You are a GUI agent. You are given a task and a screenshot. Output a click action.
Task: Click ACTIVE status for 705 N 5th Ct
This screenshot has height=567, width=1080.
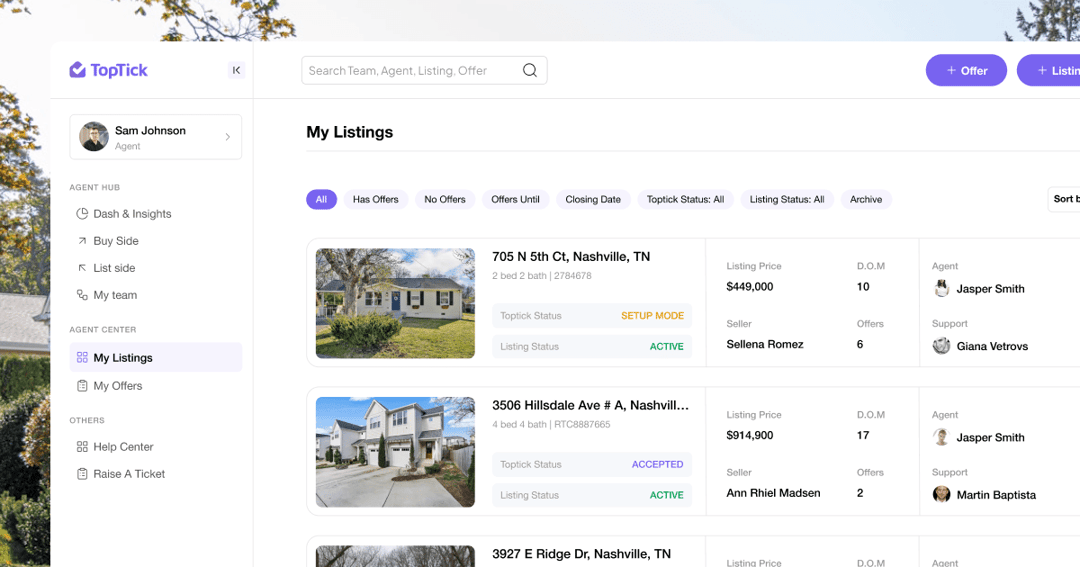667,347
